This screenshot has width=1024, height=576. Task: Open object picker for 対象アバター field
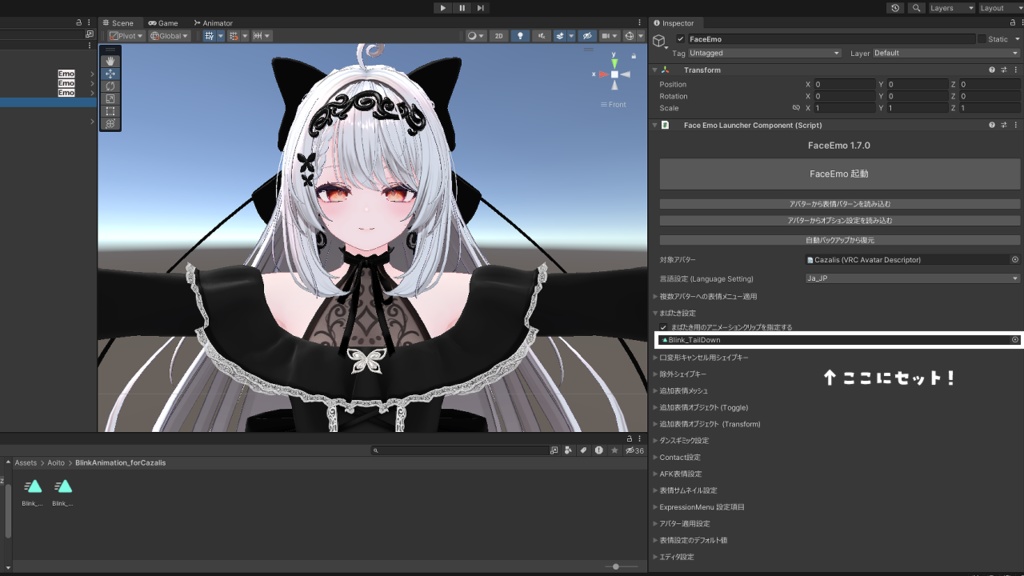coord(1015,259)
